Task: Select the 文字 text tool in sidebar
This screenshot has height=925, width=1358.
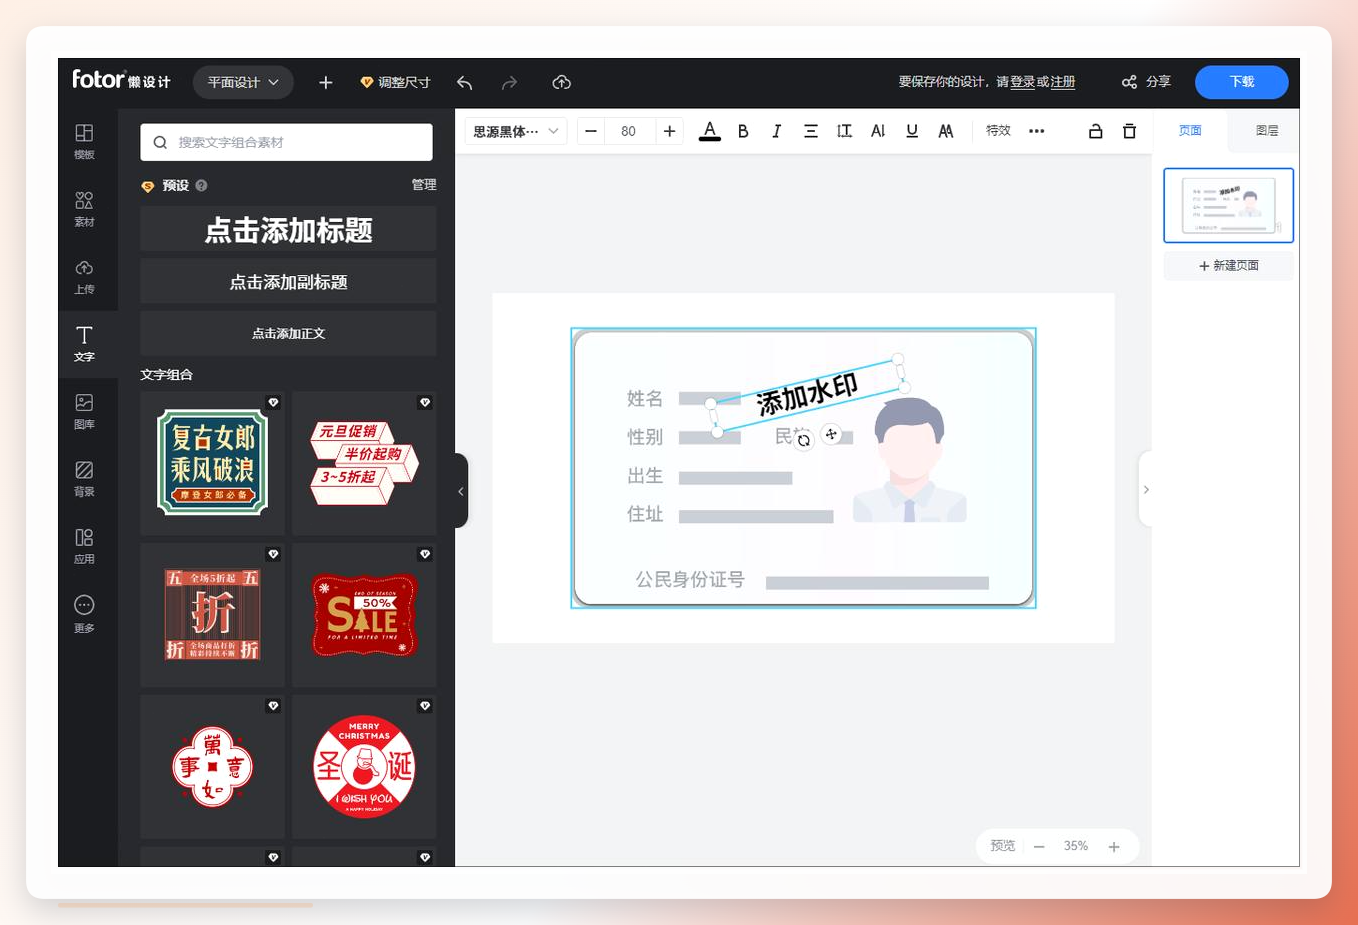Action: pyautogui.click(x=84, y=343)
